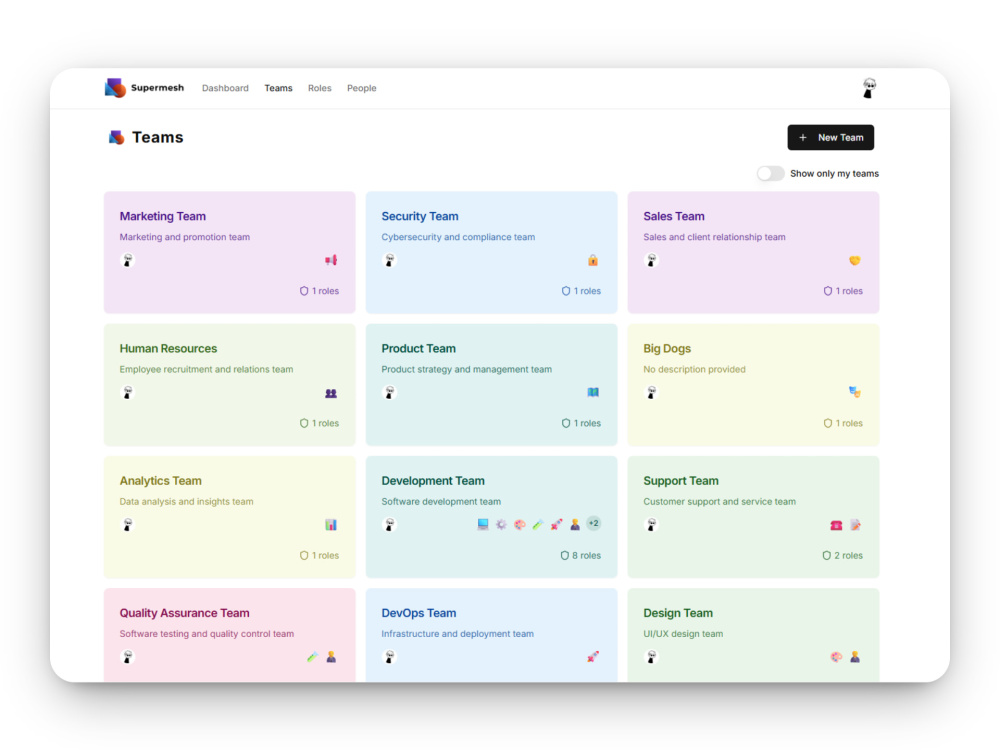Click the person icon on Quality Assurance Team

331,657
